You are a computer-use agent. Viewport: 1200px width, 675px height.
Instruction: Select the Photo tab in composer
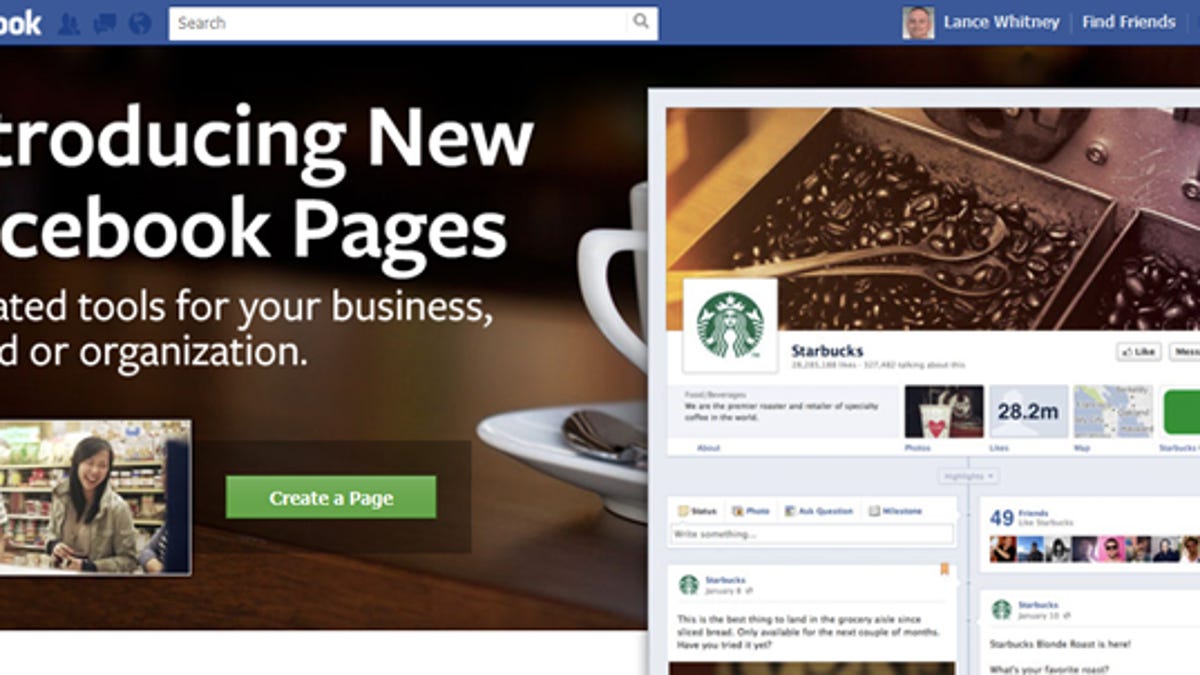(750, 511)
